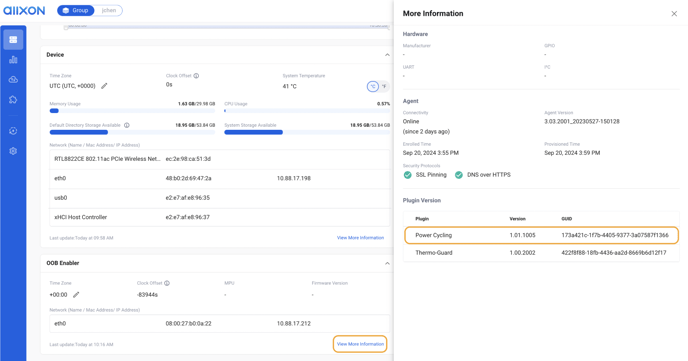
Task: Open OOB Enabler View More Information link
Action: (360, 344)
